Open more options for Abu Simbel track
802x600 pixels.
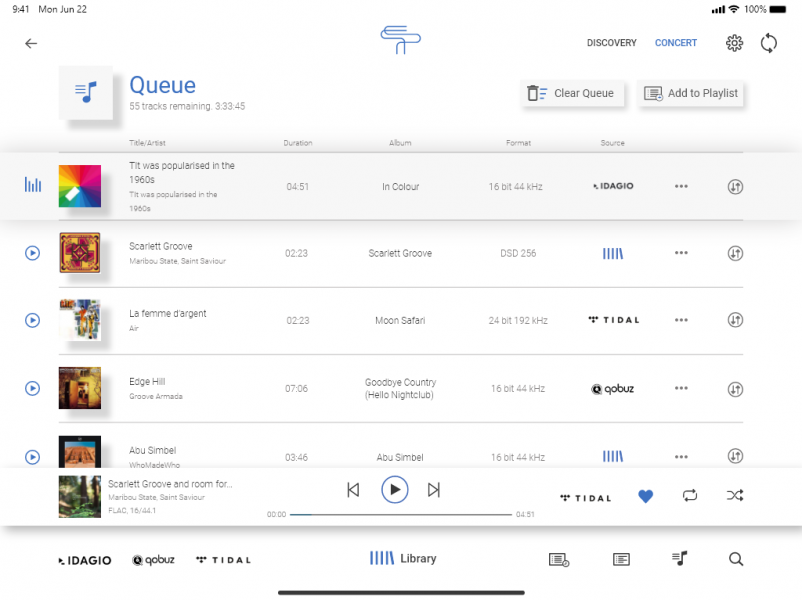(x=681, y=456)
